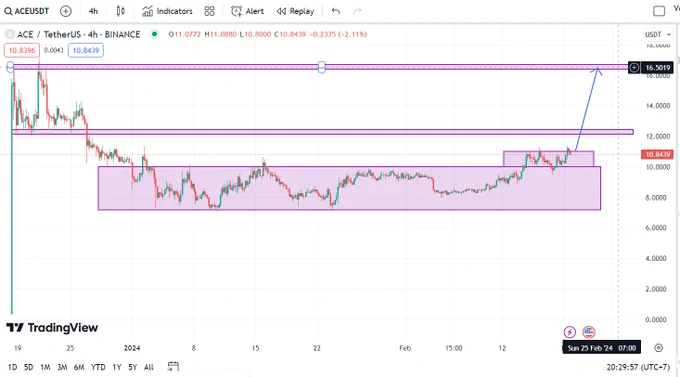Image resolution: width=680 pixels, height=377 pixels.
Task: Open the layout setup square icon
Action: 659,11
